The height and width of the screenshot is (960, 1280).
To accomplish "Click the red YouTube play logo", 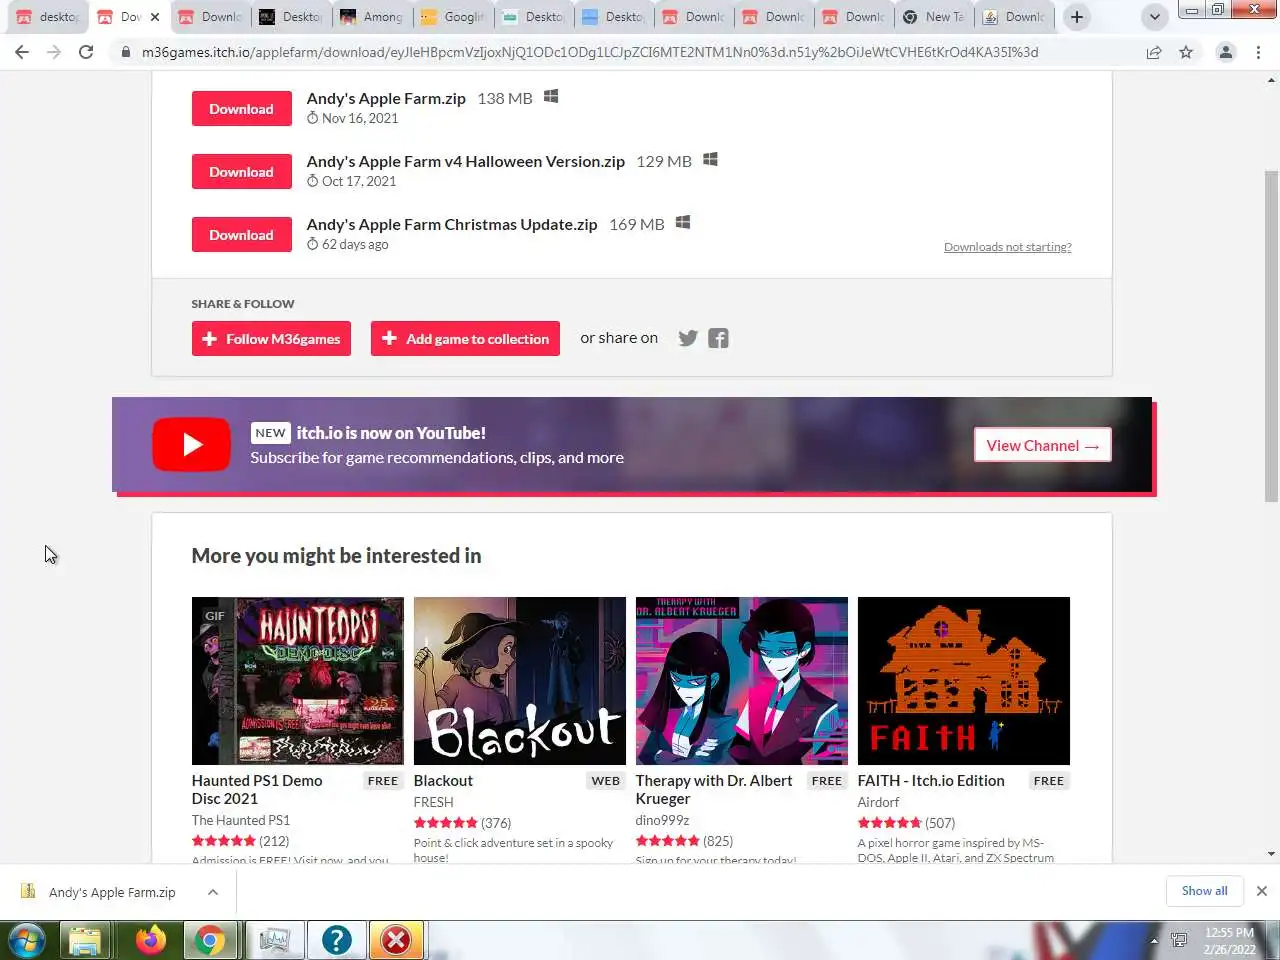I will (192, 445).
